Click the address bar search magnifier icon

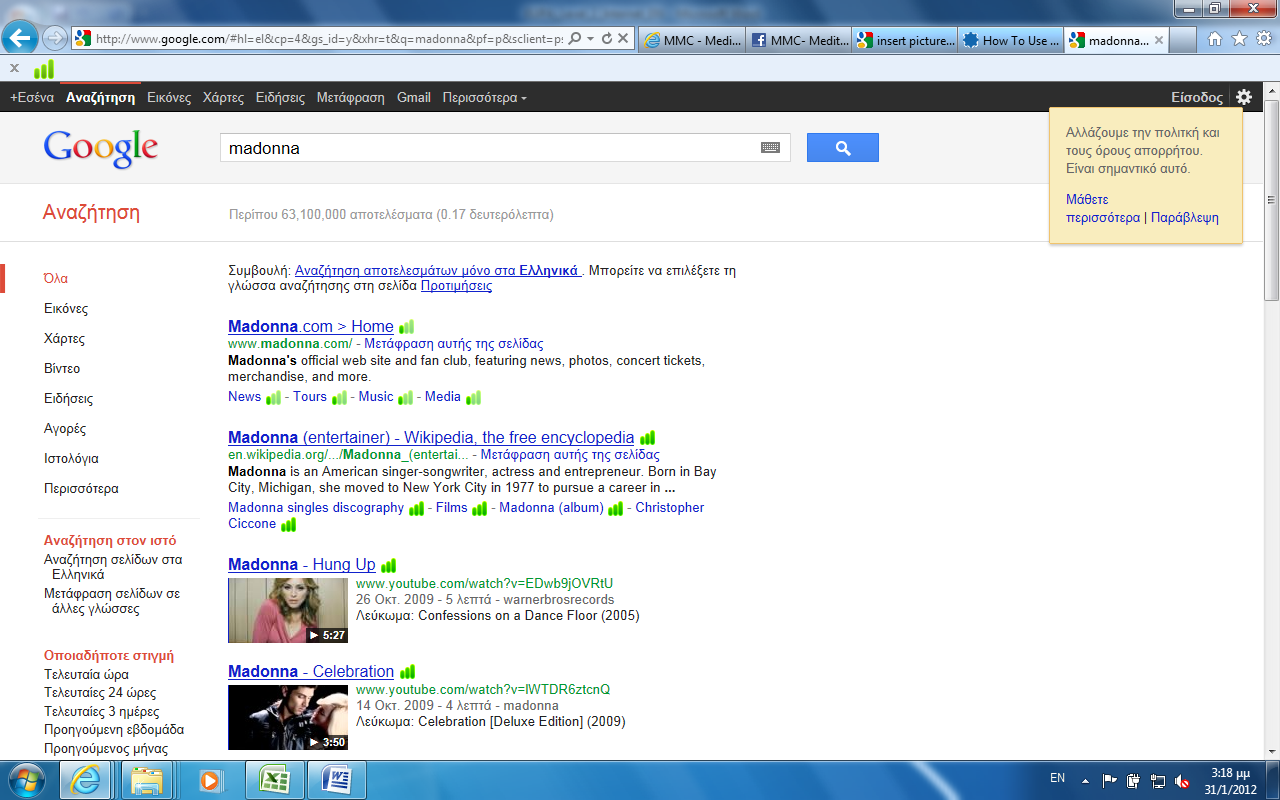tap(575, 39)
